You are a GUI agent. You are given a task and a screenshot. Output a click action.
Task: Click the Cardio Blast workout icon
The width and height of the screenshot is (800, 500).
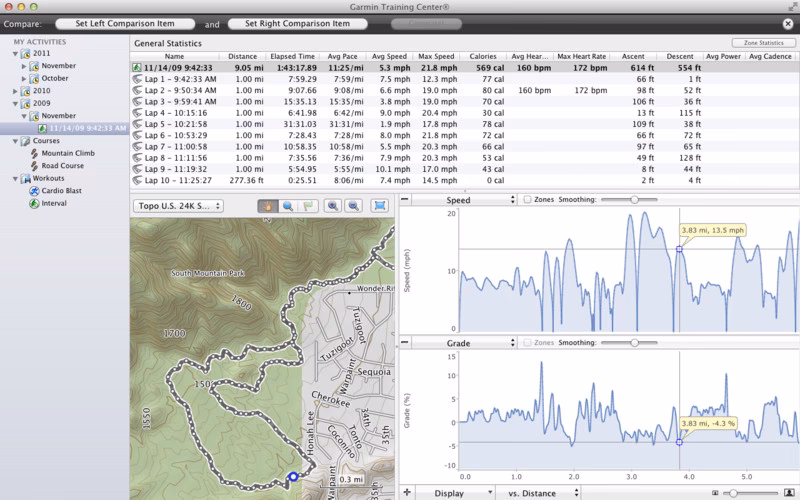34,191
